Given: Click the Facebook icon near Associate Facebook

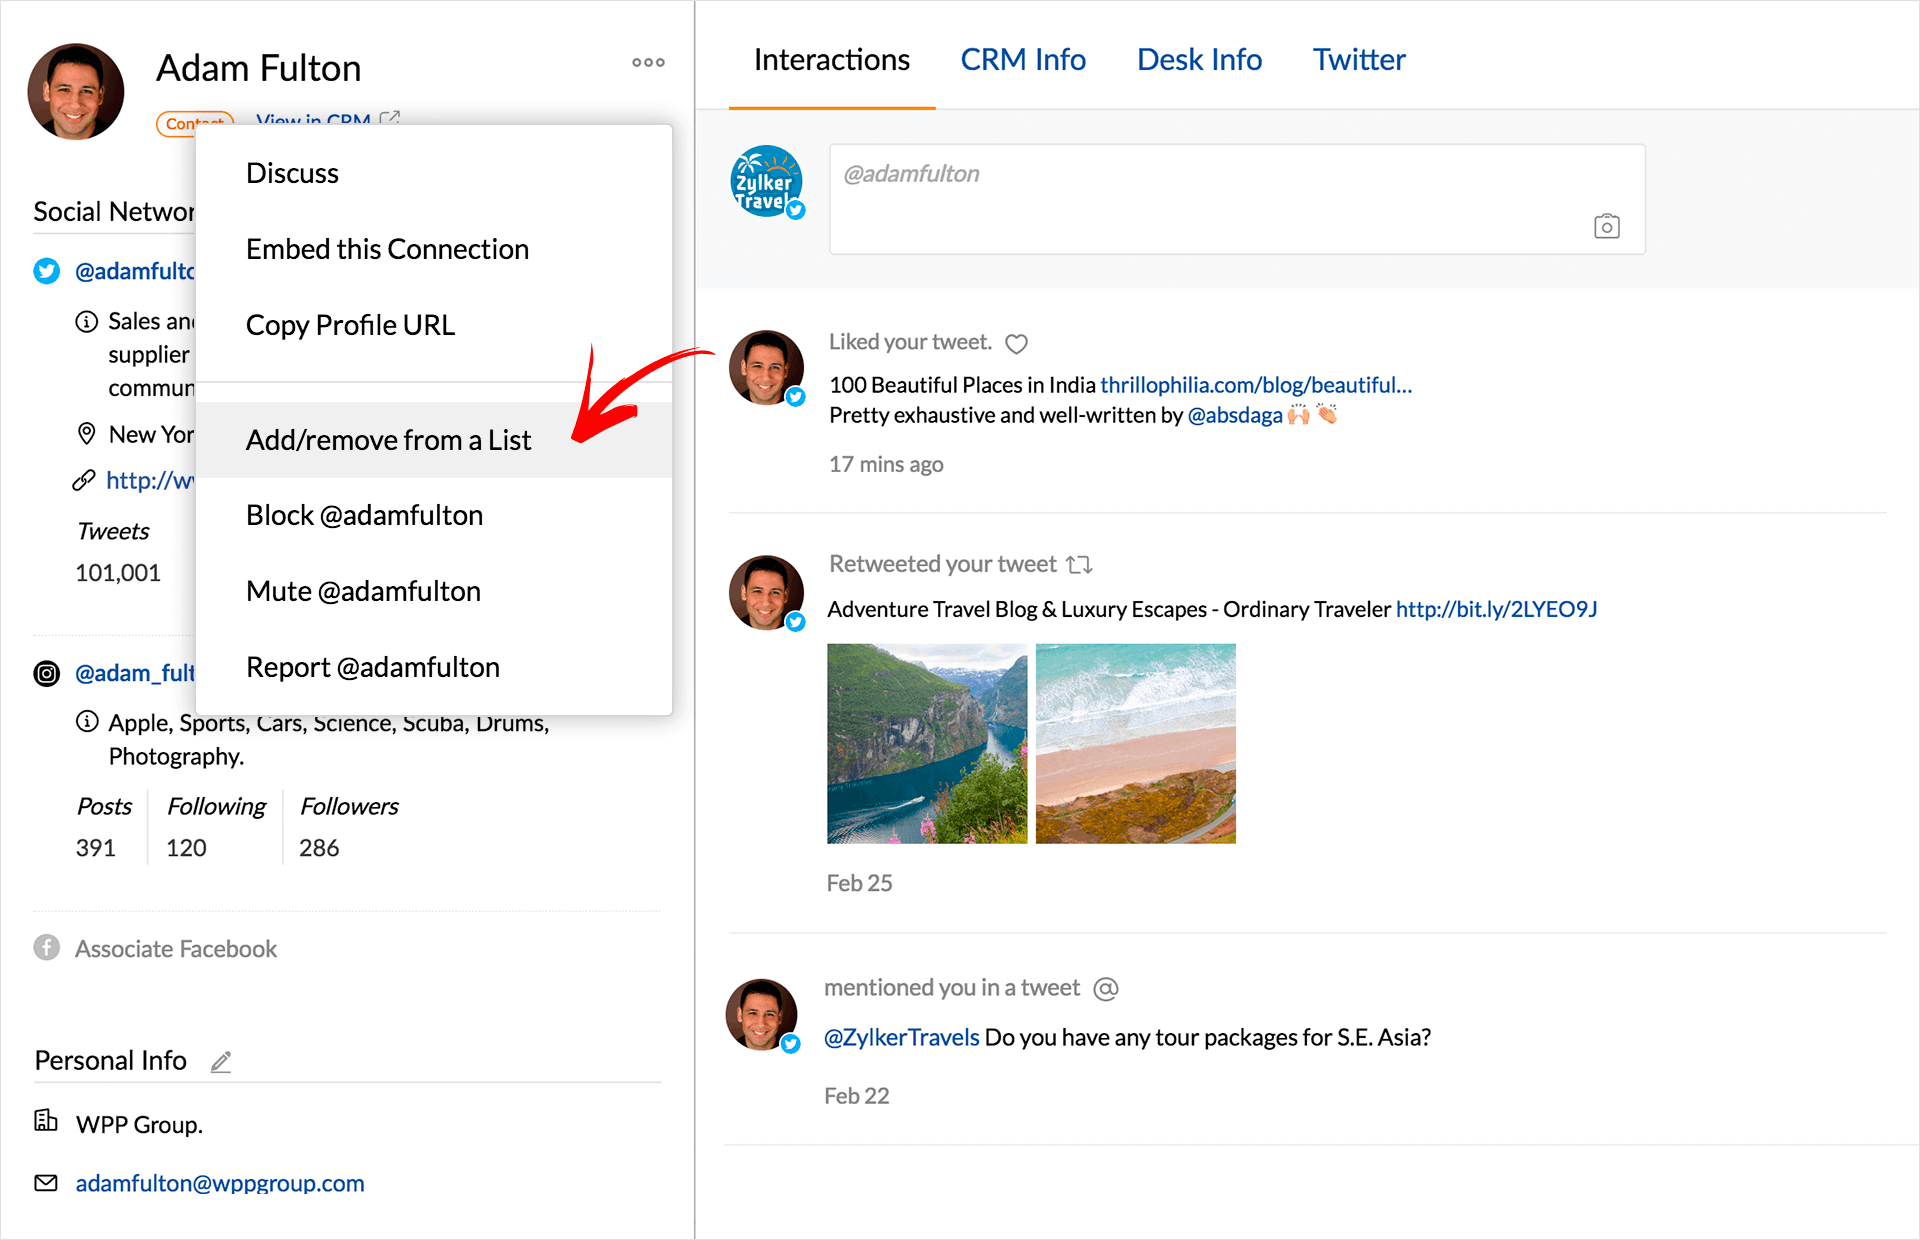Looking at the screenshot, I should (47, 948).
